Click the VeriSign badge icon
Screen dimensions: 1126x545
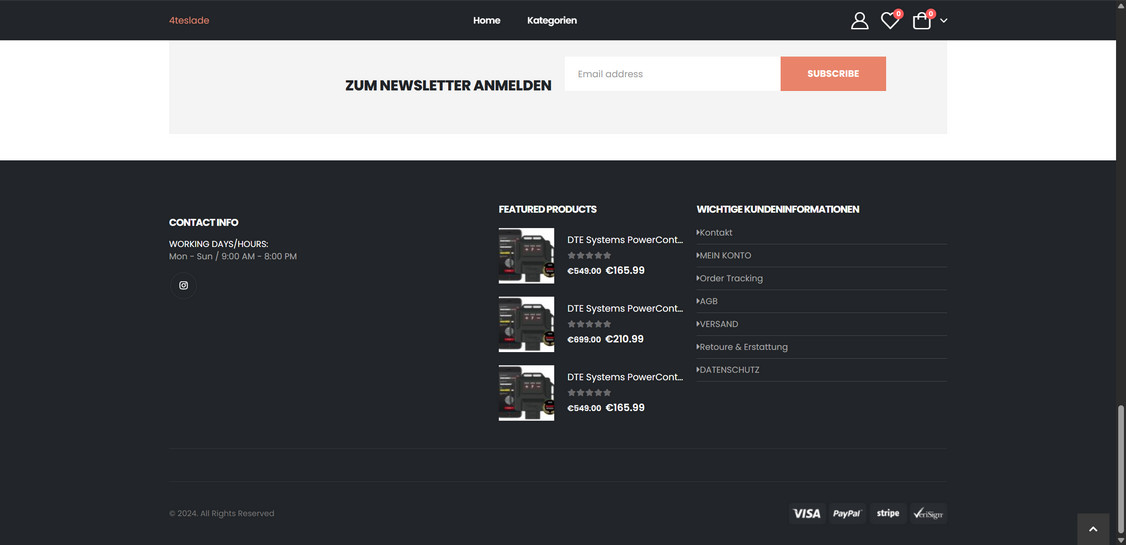pyautogui.click(x=929, y=513)
